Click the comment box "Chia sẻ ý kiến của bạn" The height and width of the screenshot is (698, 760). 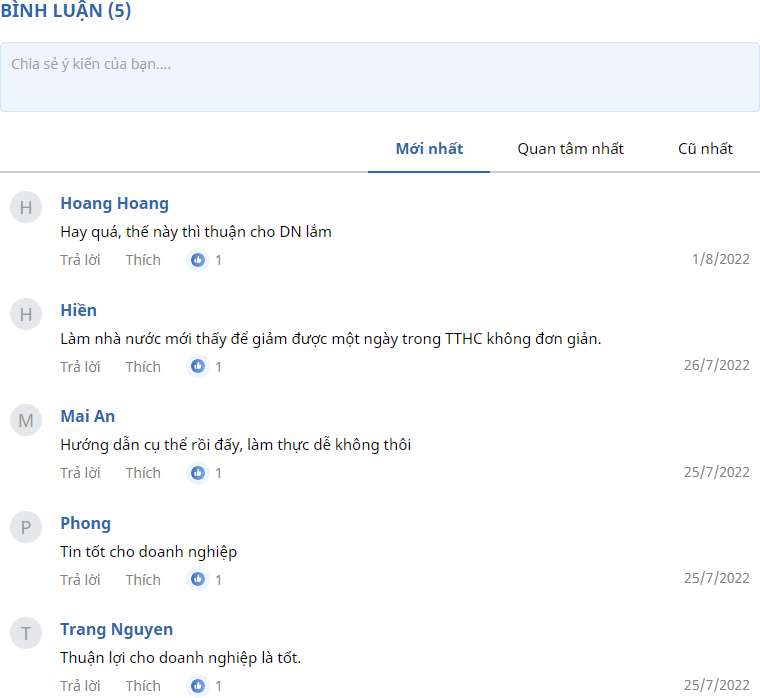tap(380, 77)
